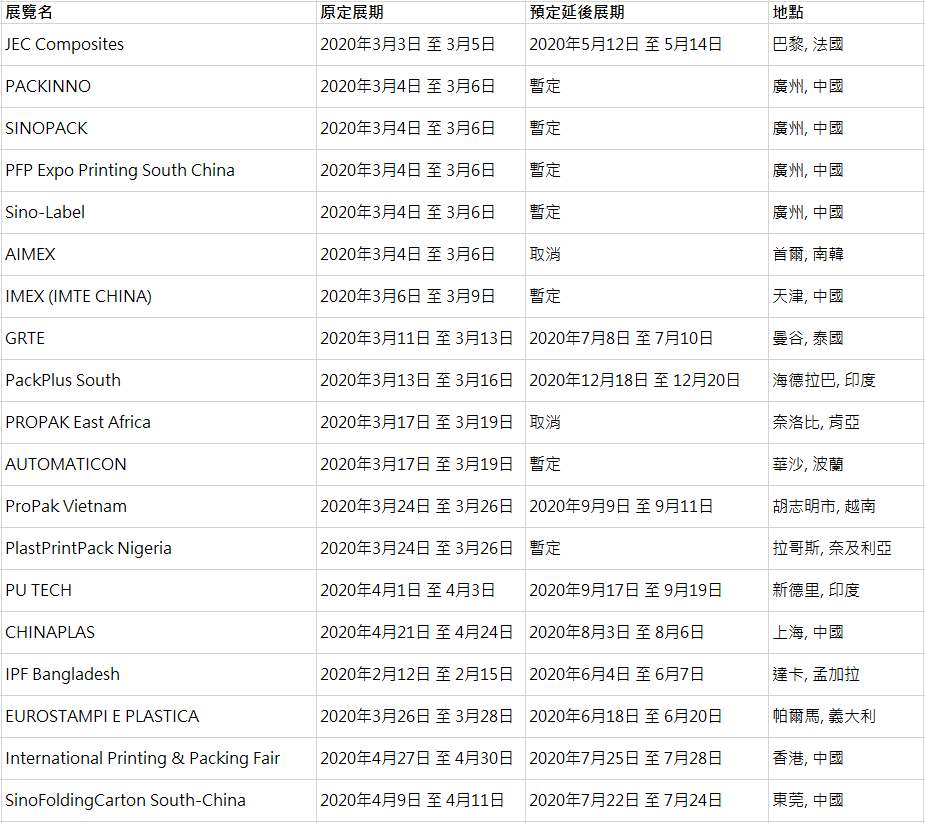This screenshot has width=925, height=823.
Task: Click postponed date 2020年5月12日 至 5月14日
Action: pyautogui.click(x=626, y=44)
